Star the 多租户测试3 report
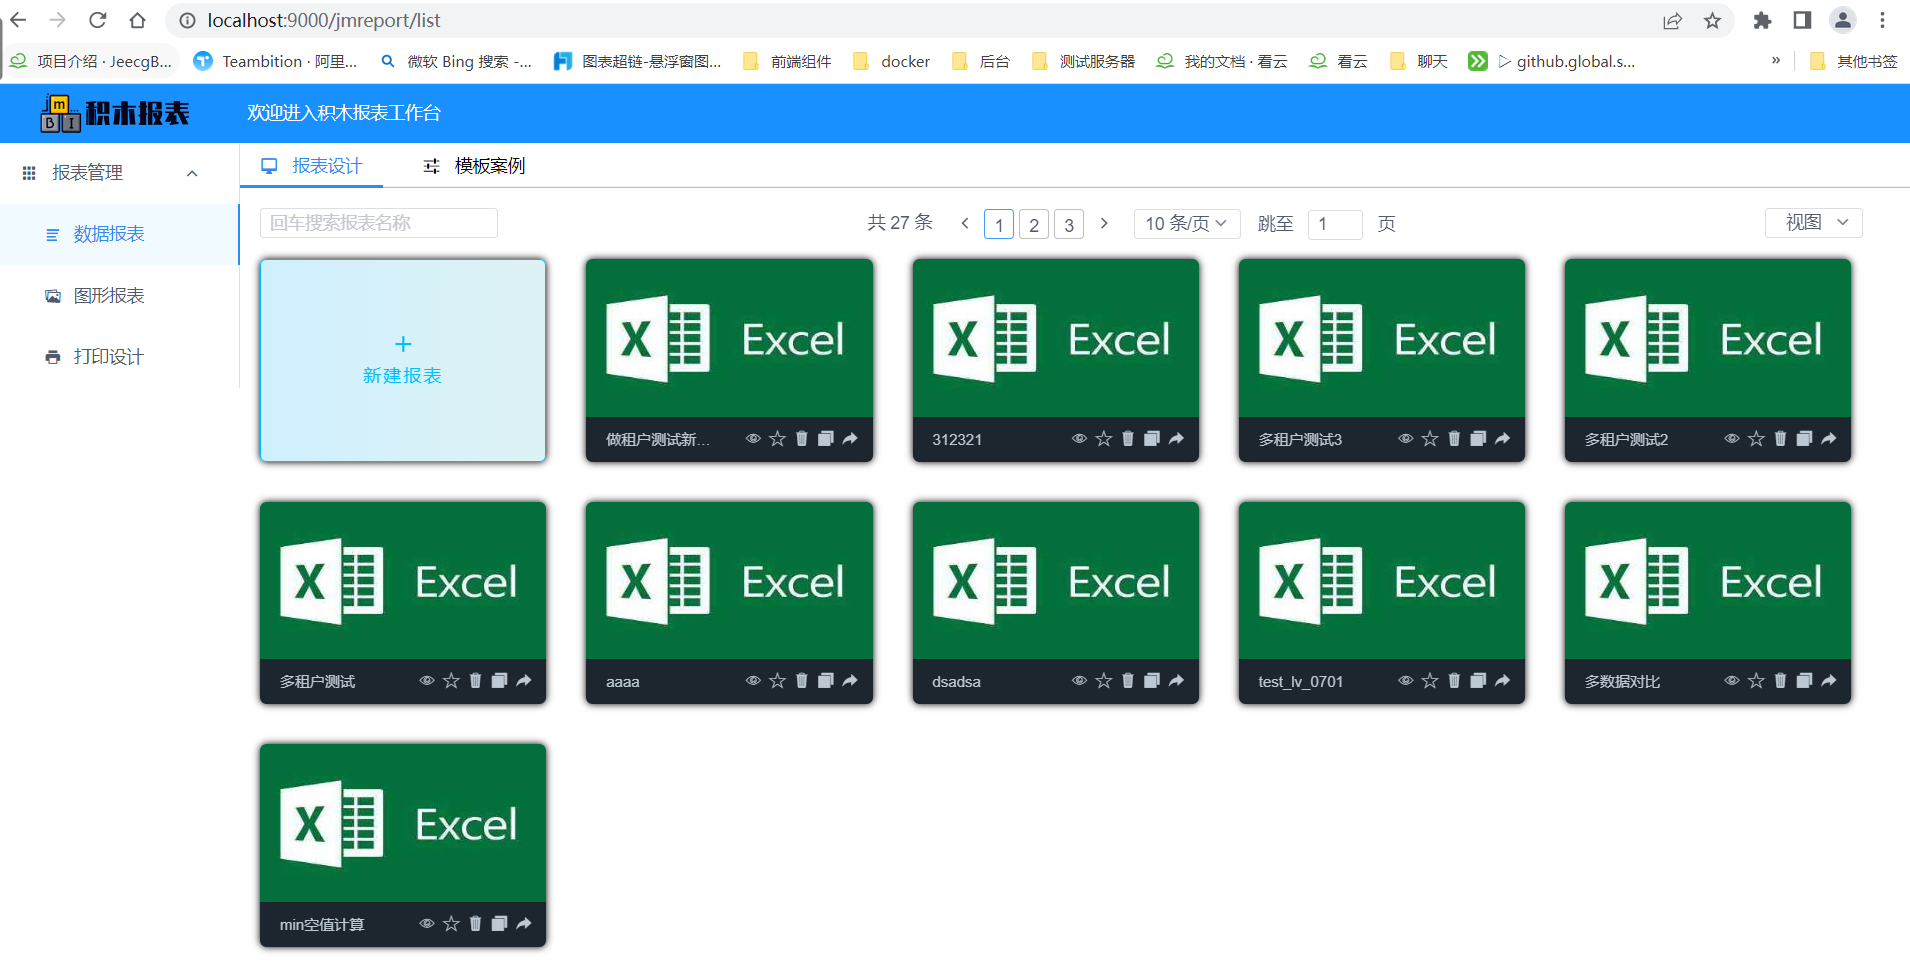 tap(1429, 439)
